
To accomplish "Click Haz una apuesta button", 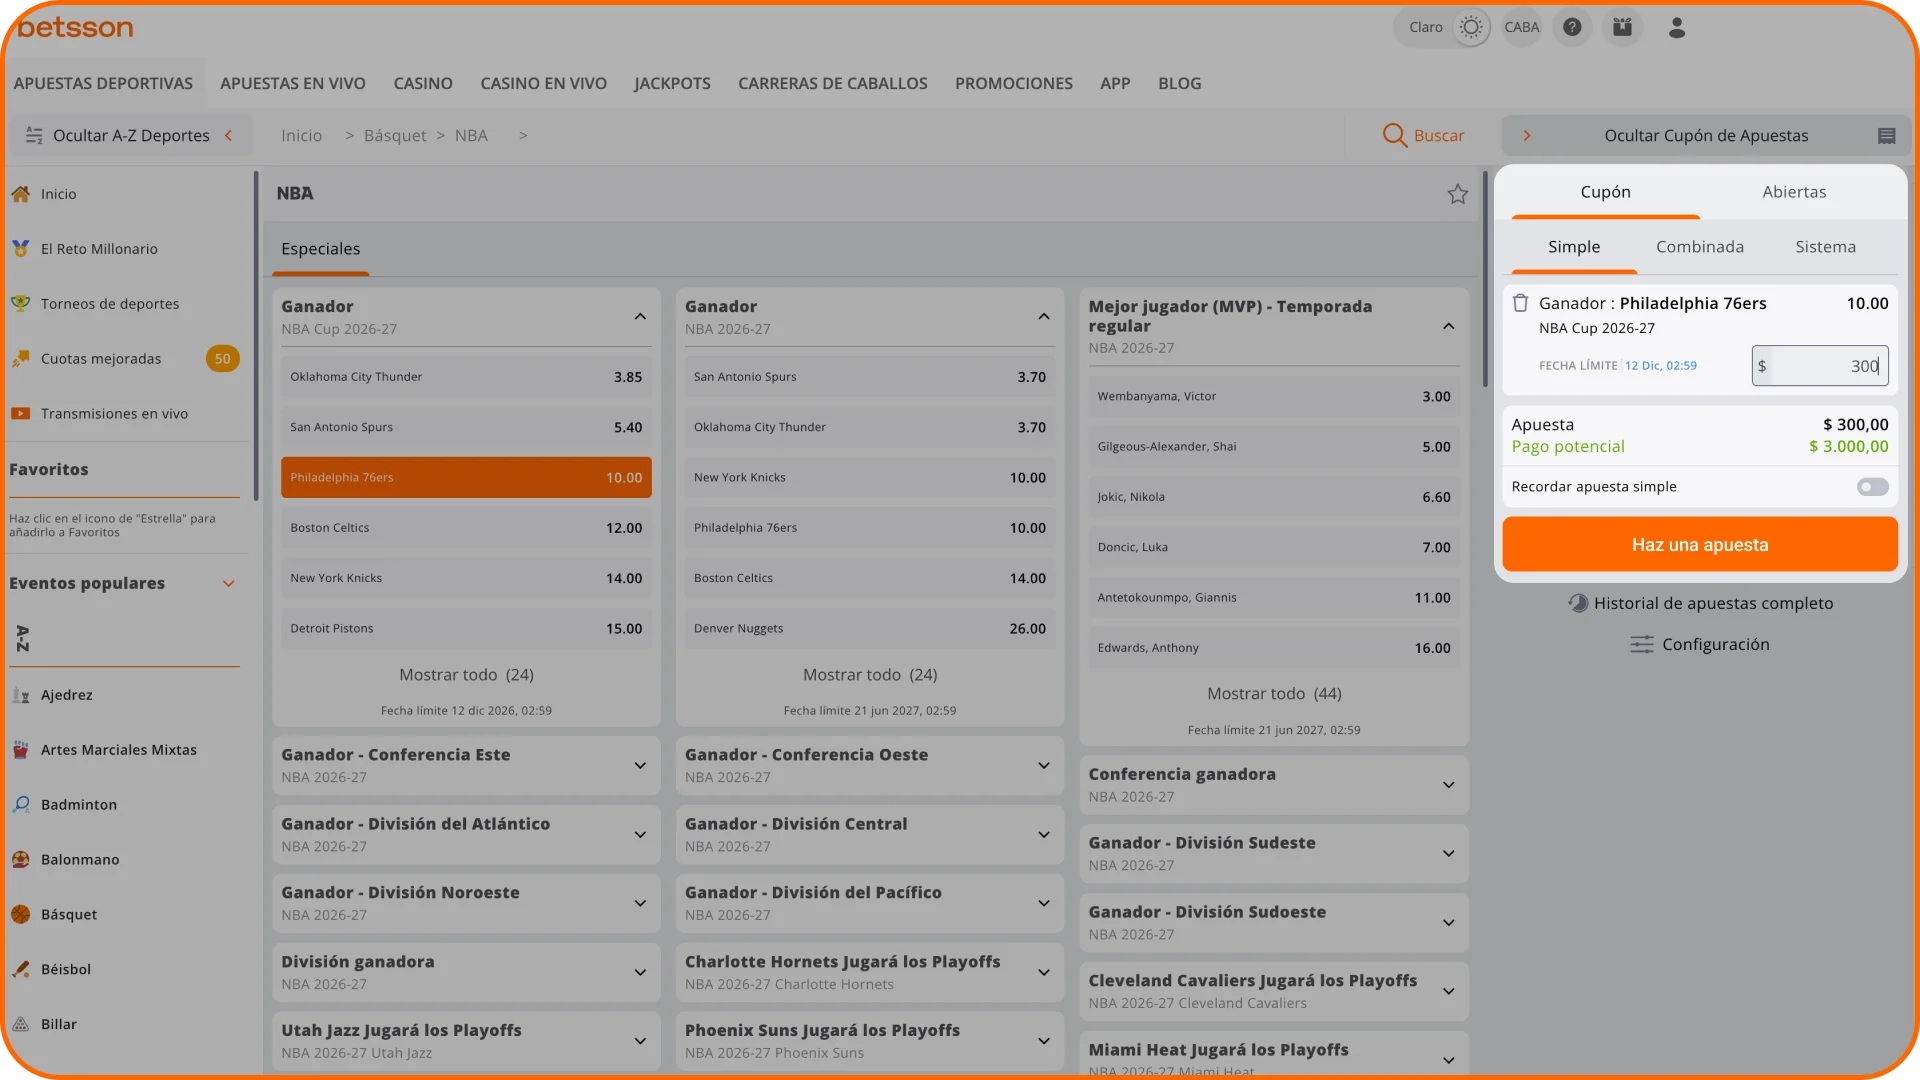I will (1700, 545).
